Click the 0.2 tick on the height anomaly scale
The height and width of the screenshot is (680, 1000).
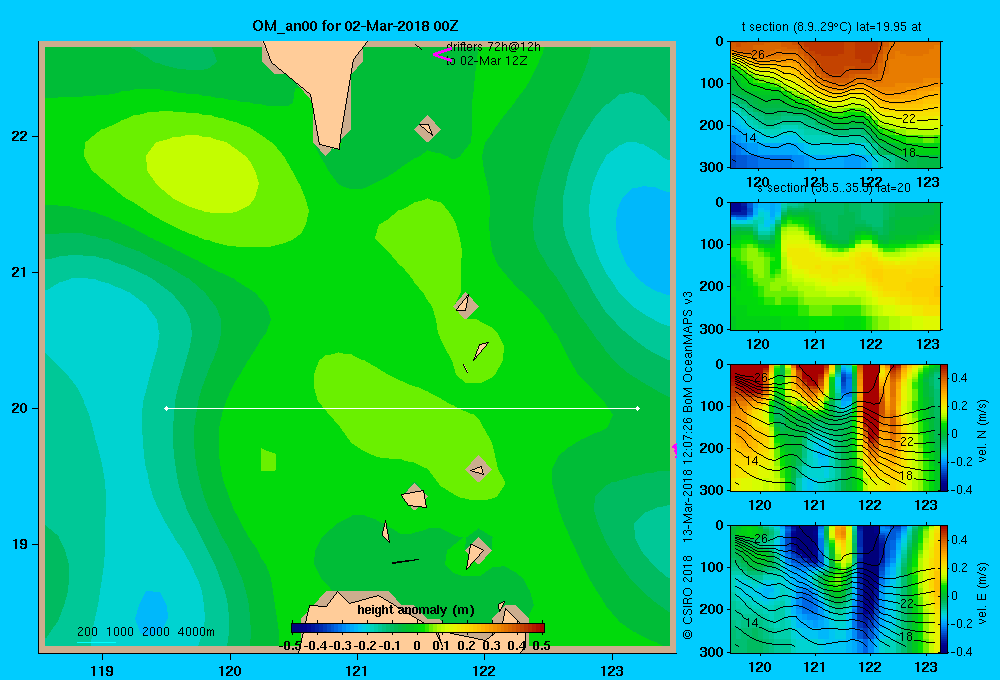(x=466, y=646)
